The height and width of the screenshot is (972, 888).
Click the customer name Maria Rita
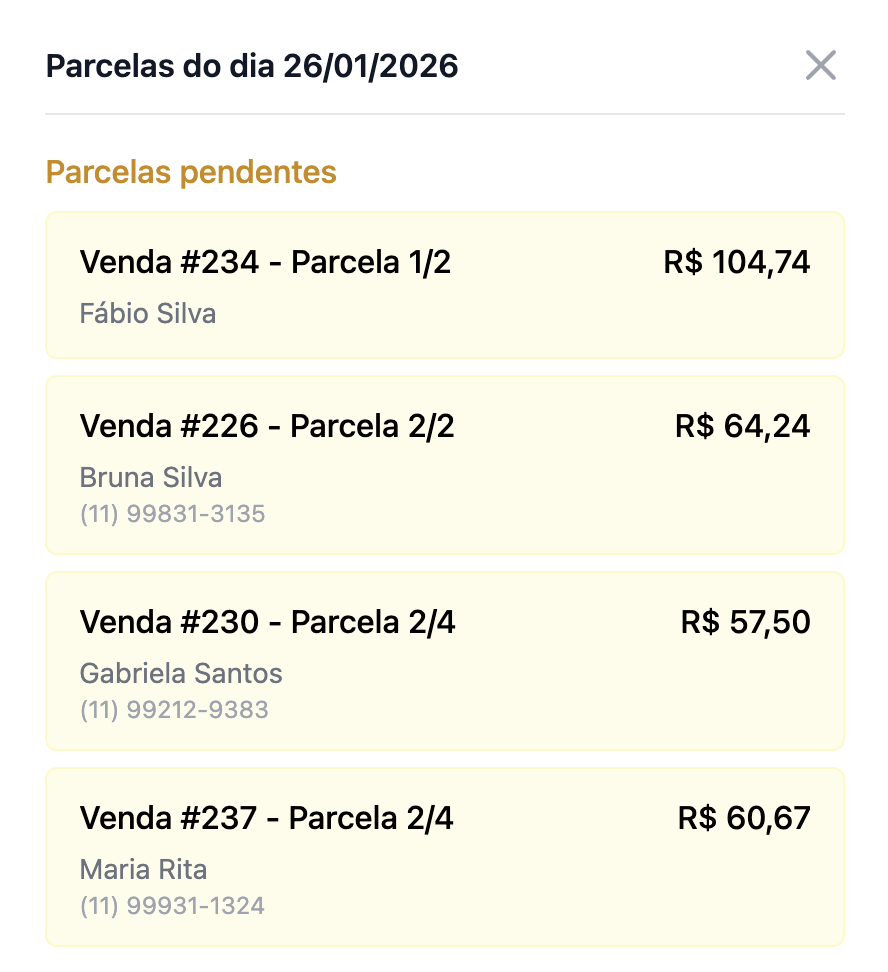[143, 869]
